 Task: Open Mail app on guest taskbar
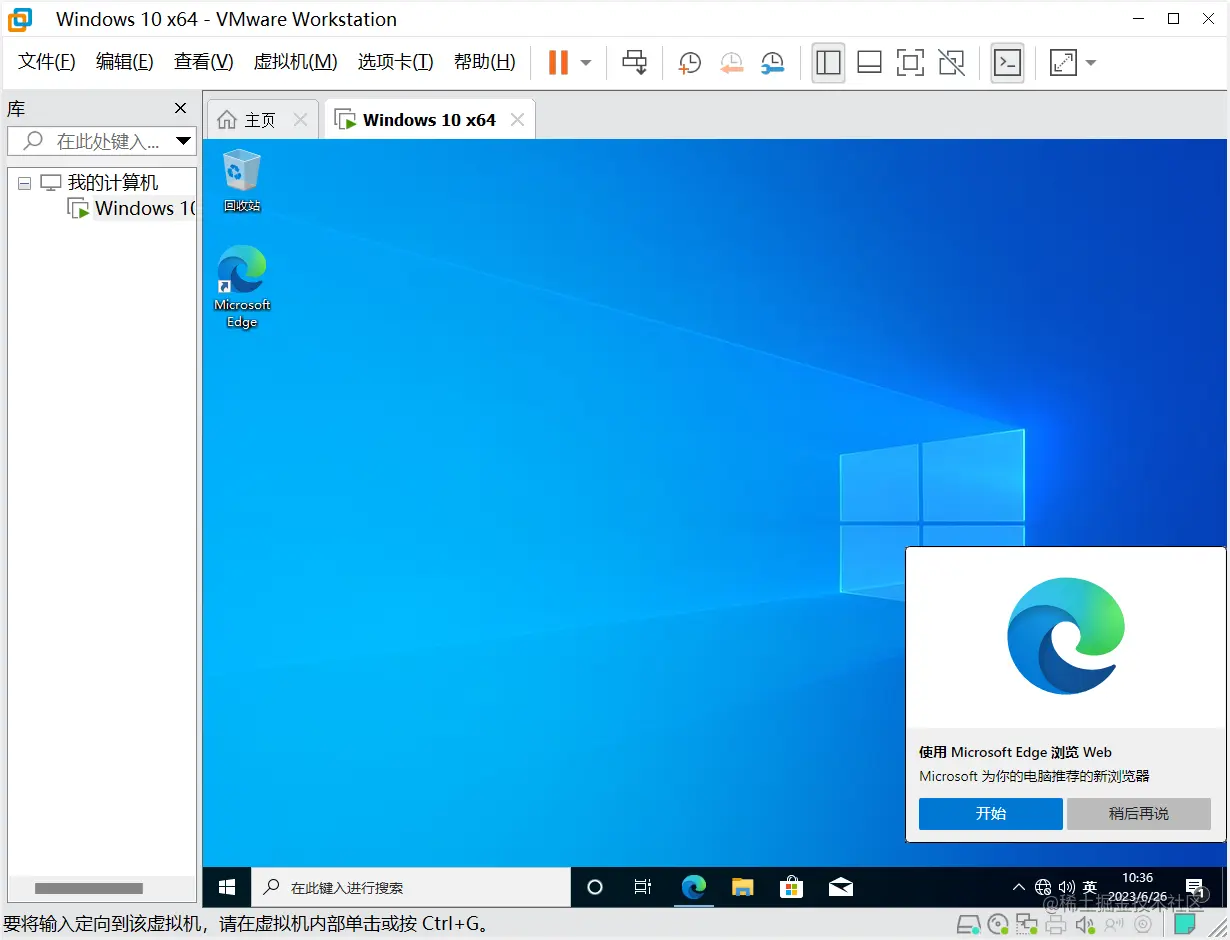(841, 887)
